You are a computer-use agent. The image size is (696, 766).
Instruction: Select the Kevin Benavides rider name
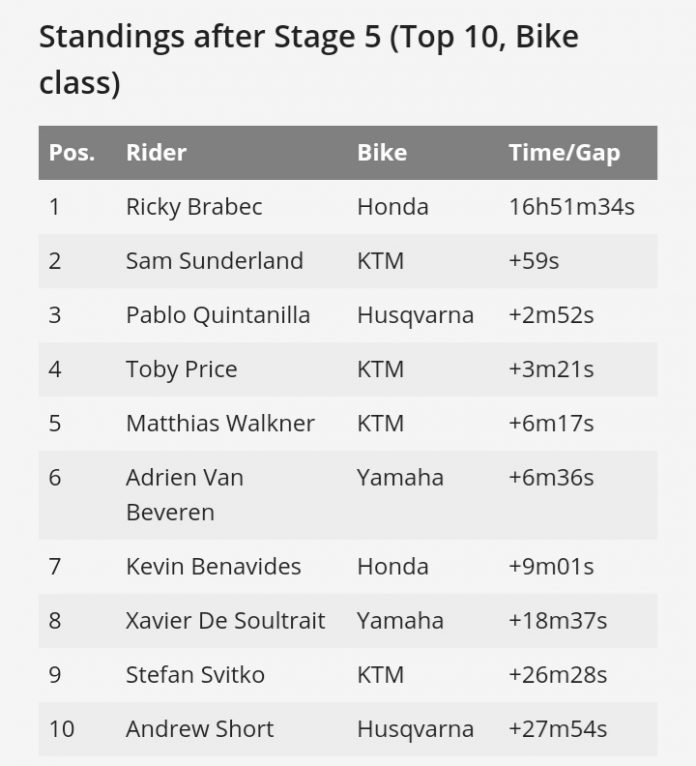pos(213,567)
